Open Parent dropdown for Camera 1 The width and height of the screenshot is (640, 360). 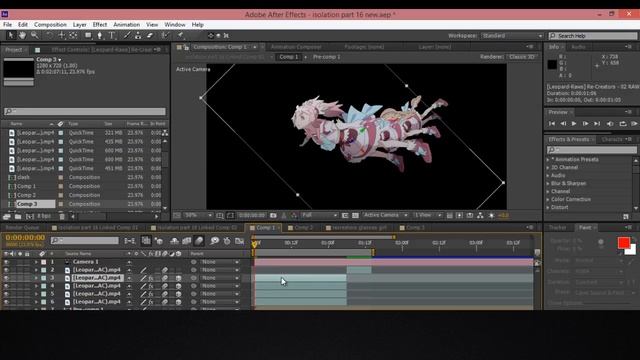(x=220, y=262)
